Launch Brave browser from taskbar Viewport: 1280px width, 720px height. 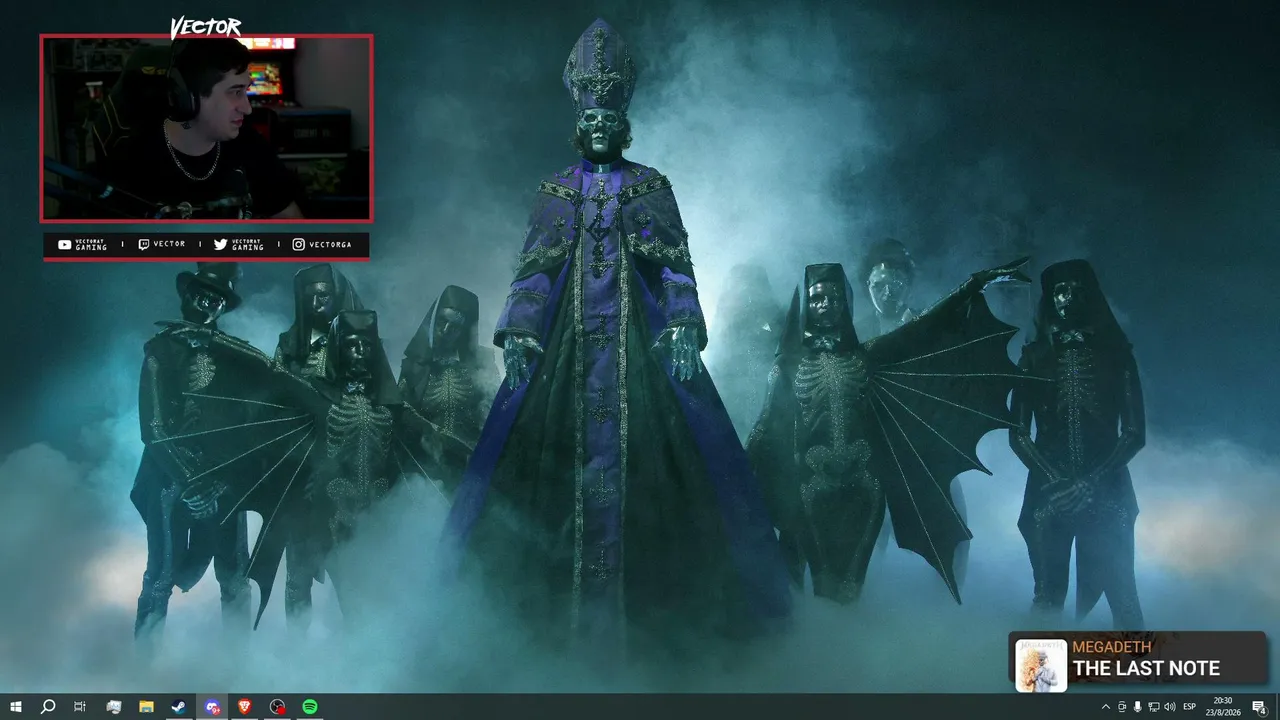pyautogui.click(x=245, y=707)
